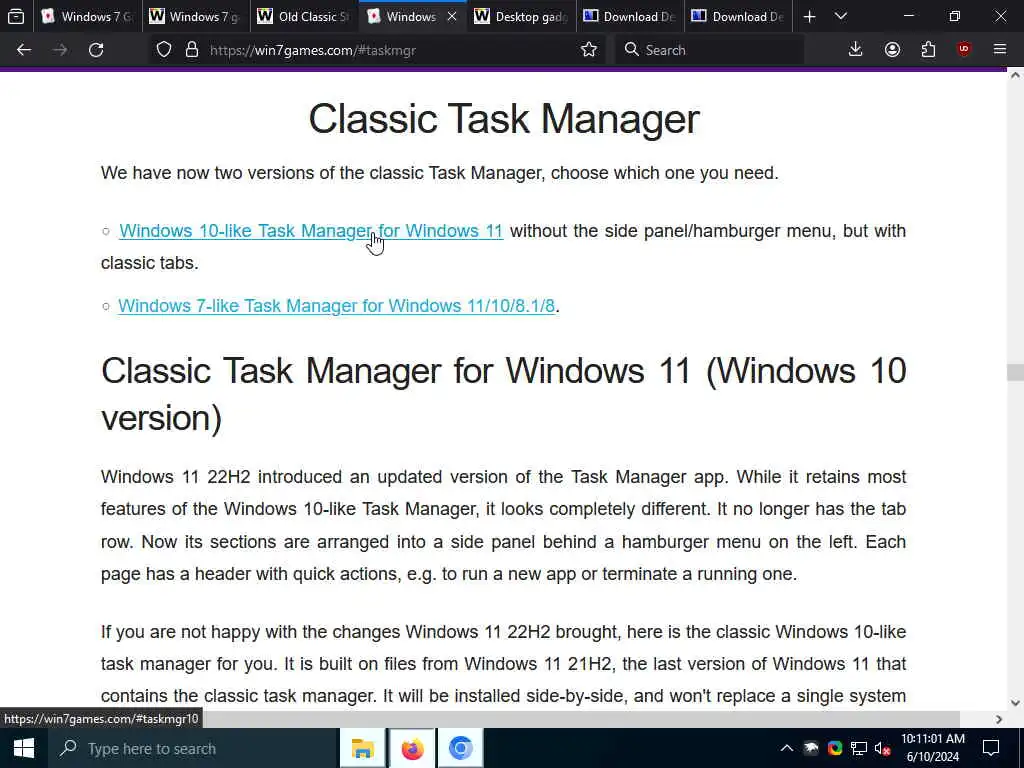Open Windows 10-like Task Manager link
This screenshot has width=1024, height=768.
tap(311, 231)
